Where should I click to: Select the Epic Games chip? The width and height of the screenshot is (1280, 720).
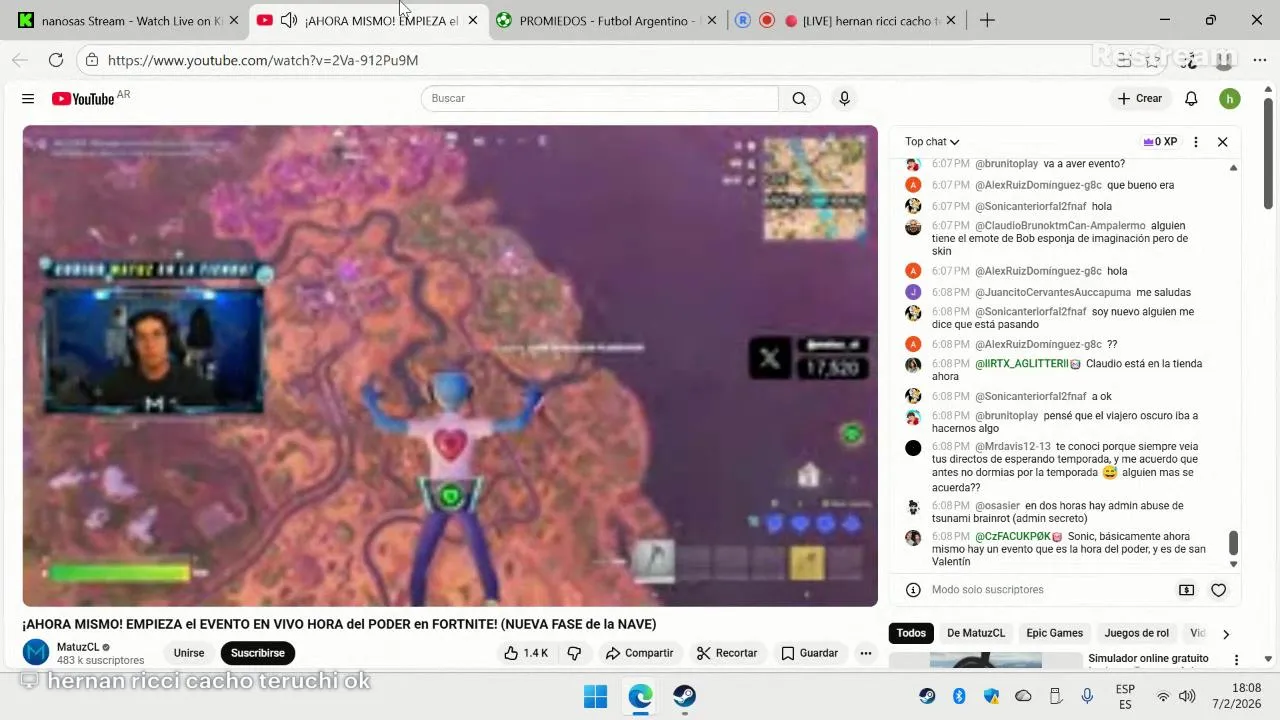coord(1054,633)
